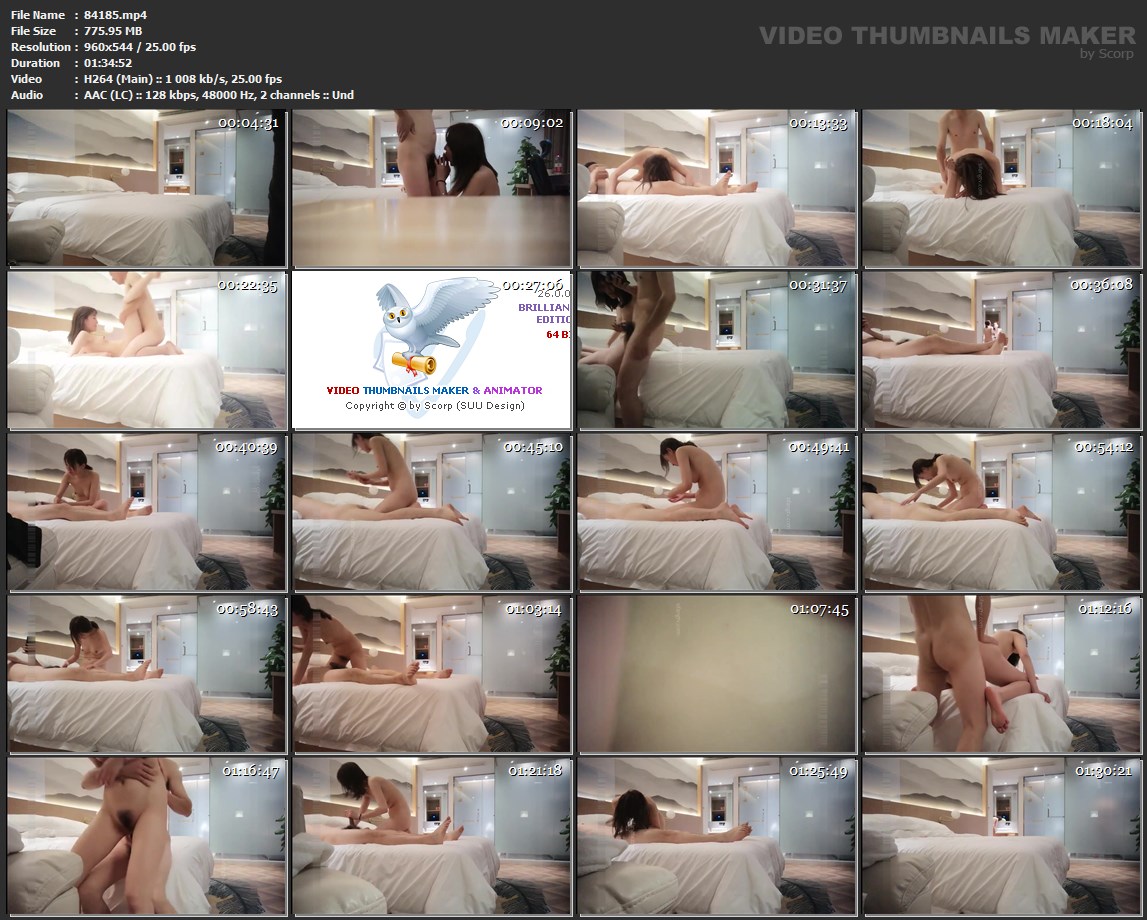The height and width of the screenshot is (920, 1147).
Task: Select the empty-room thumbnail timestamped 01:30:21
Action: coord(1002,836)
